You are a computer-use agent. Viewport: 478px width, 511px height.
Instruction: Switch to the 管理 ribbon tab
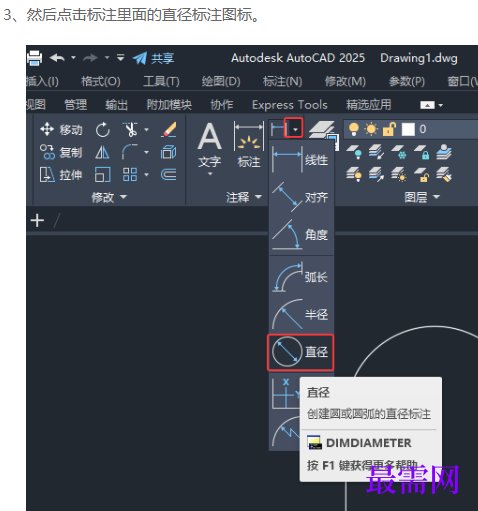click(x=75, y=105)
